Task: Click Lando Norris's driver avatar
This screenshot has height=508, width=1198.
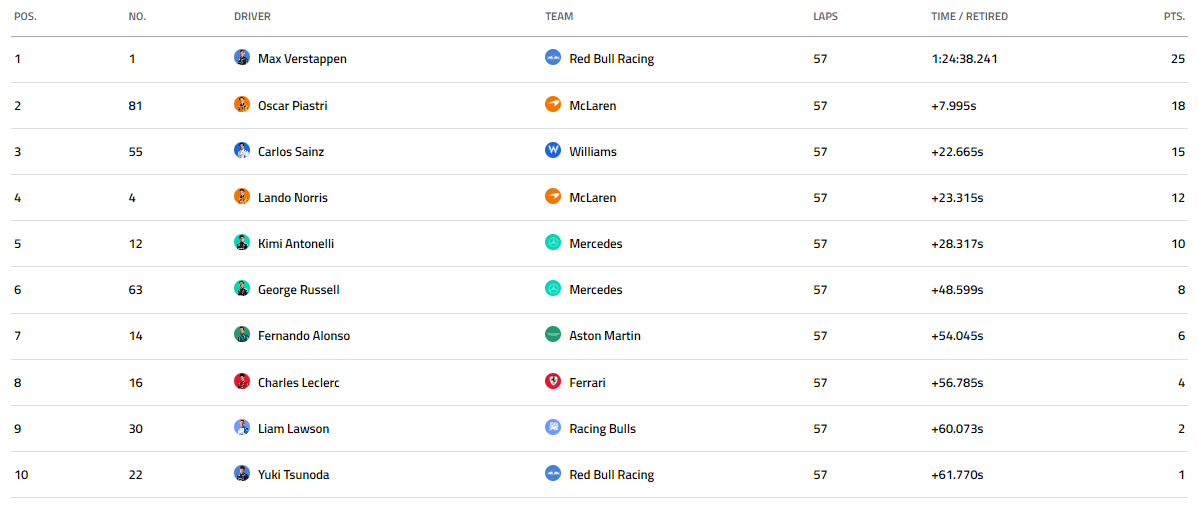Action: tap(242, 197)
